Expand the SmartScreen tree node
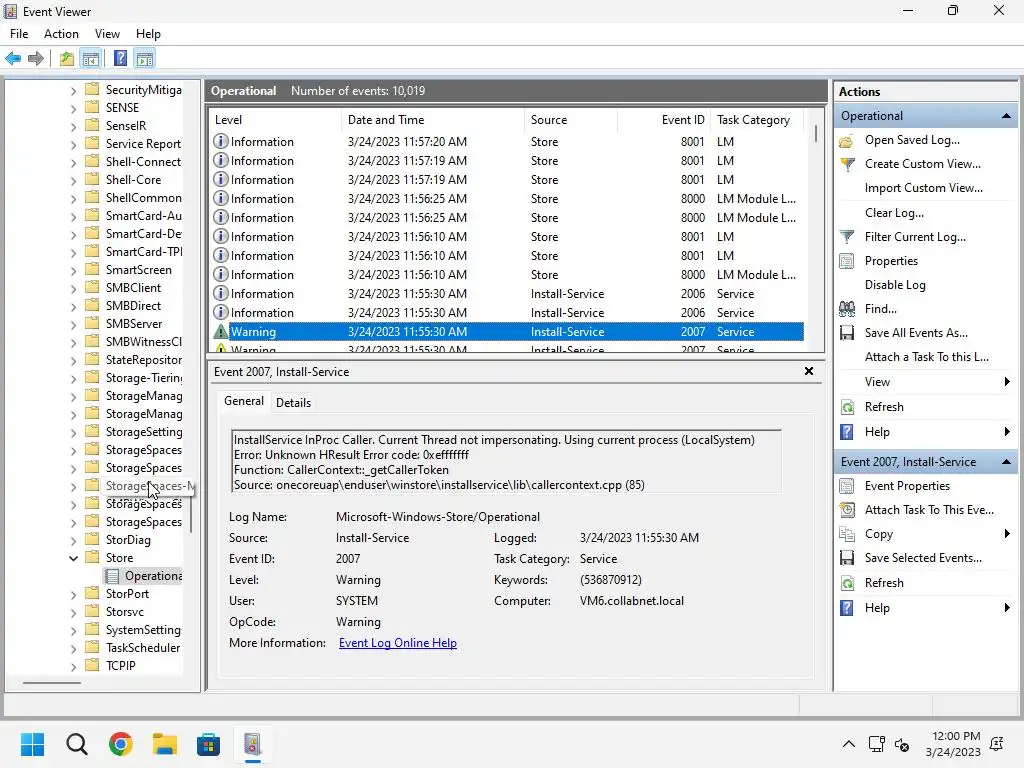 [73, 270]
